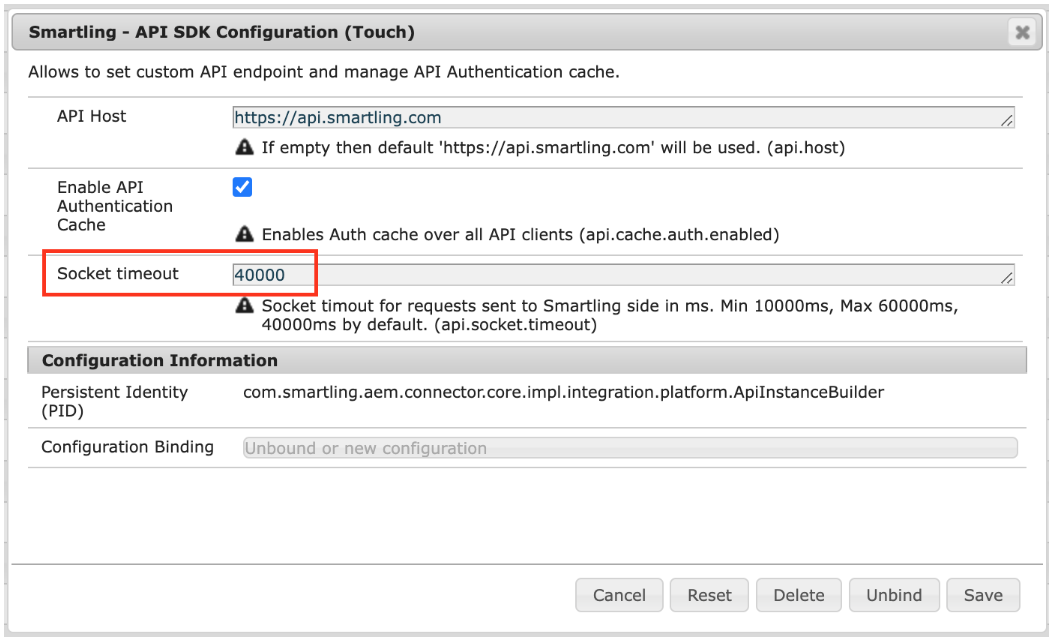
Task: Click the 'Persistent Identity (PID)' label
Action: click(x=114, y=401)
